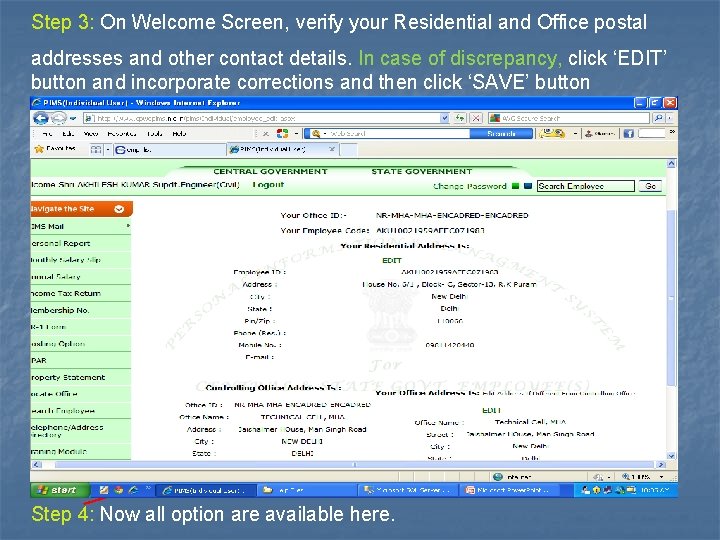Click the horizontal scrollbar right arrow
This screenshot has height=540, width=720.
[661, 465]
